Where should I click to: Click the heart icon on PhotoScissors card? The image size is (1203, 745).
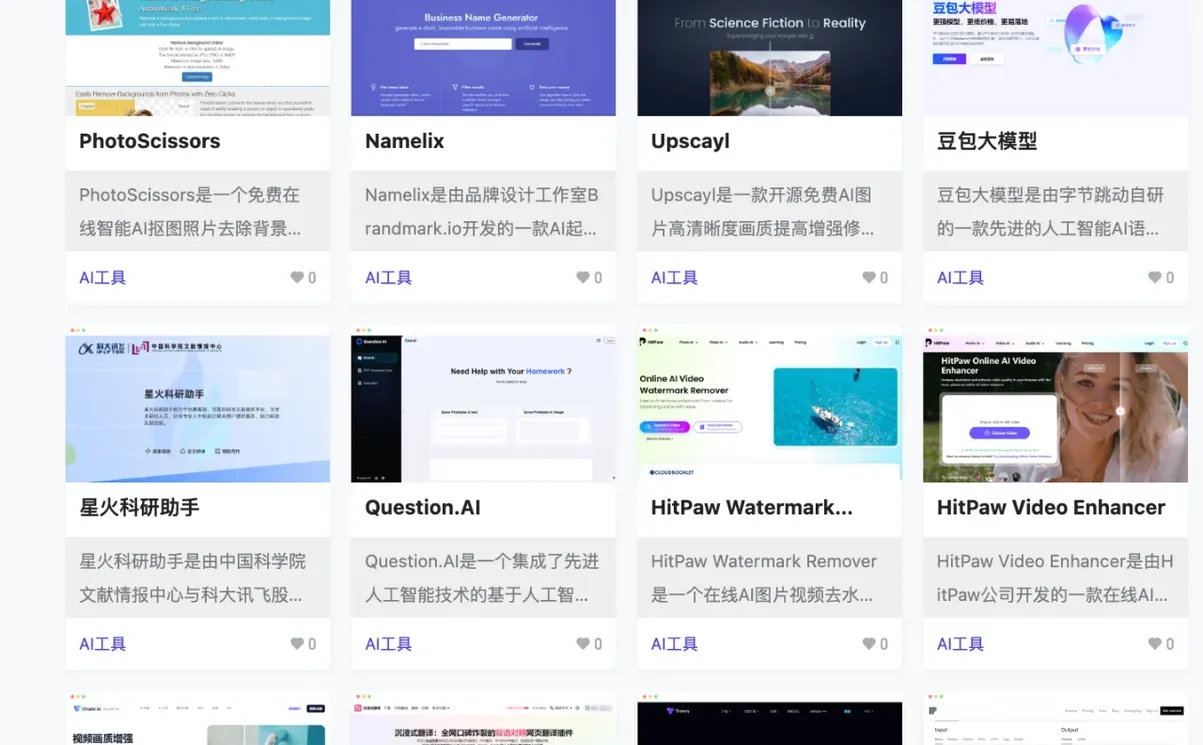tap(294, 277)
